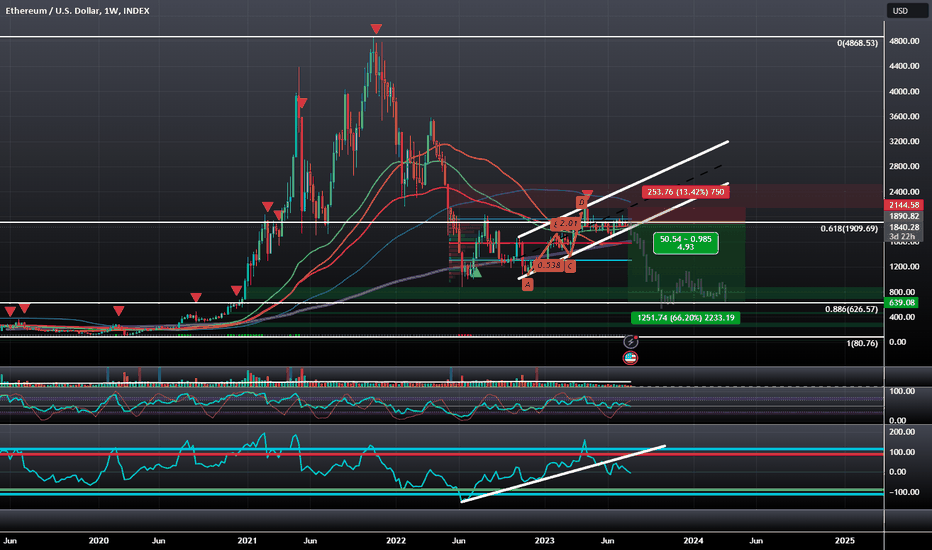Click the 2020 label on the time axis
This screenshot has height=550, width=932.
pos(99,540)
